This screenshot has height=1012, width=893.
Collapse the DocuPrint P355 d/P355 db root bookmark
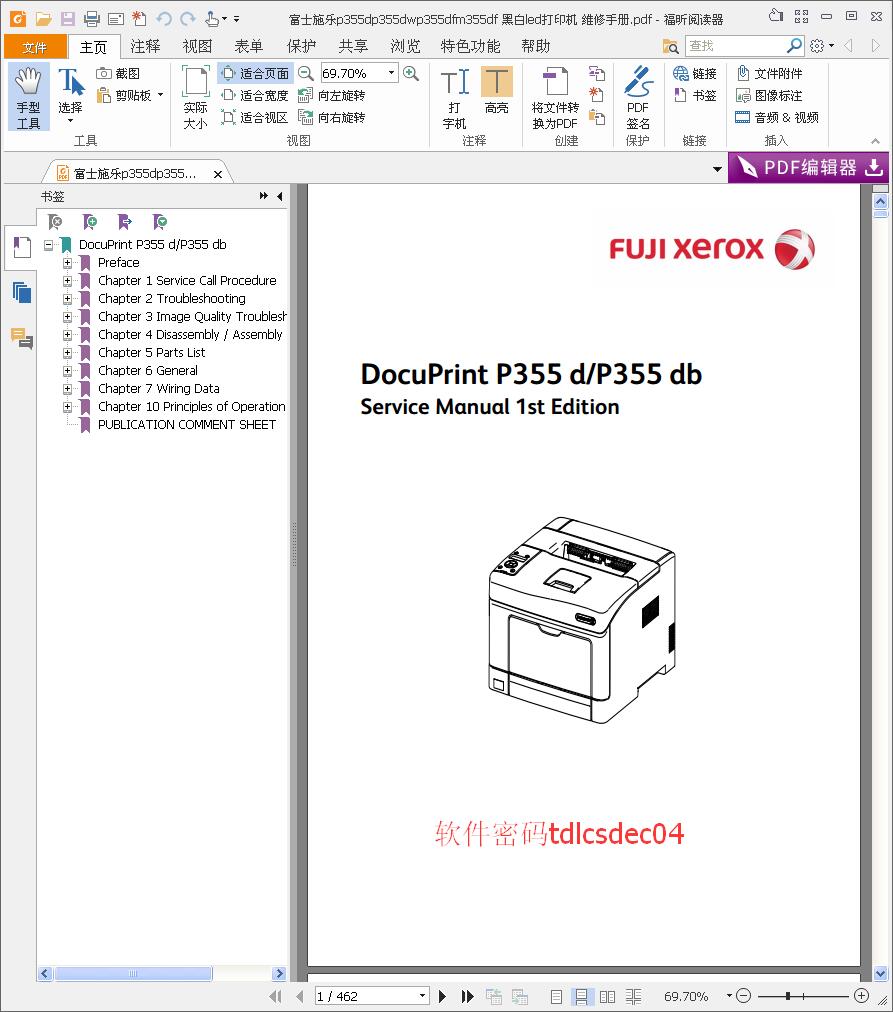[48, 245]
